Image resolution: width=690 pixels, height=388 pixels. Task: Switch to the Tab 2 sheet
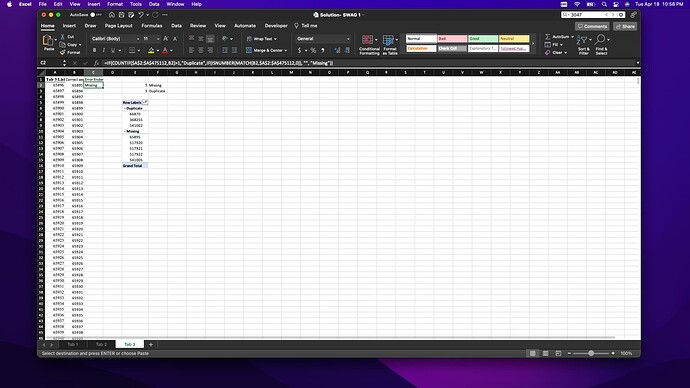pos(101,344)
